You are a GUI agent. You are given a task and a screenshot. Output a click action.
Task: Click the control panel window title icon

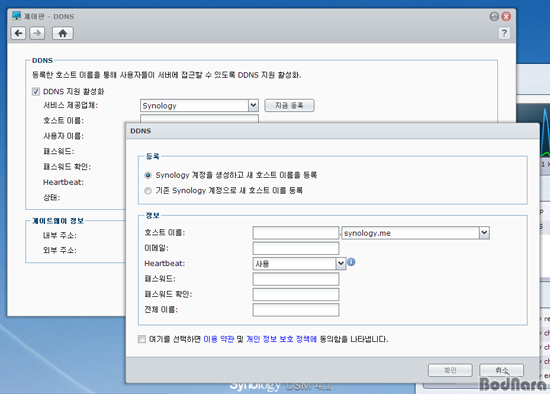tap(16, 16)
